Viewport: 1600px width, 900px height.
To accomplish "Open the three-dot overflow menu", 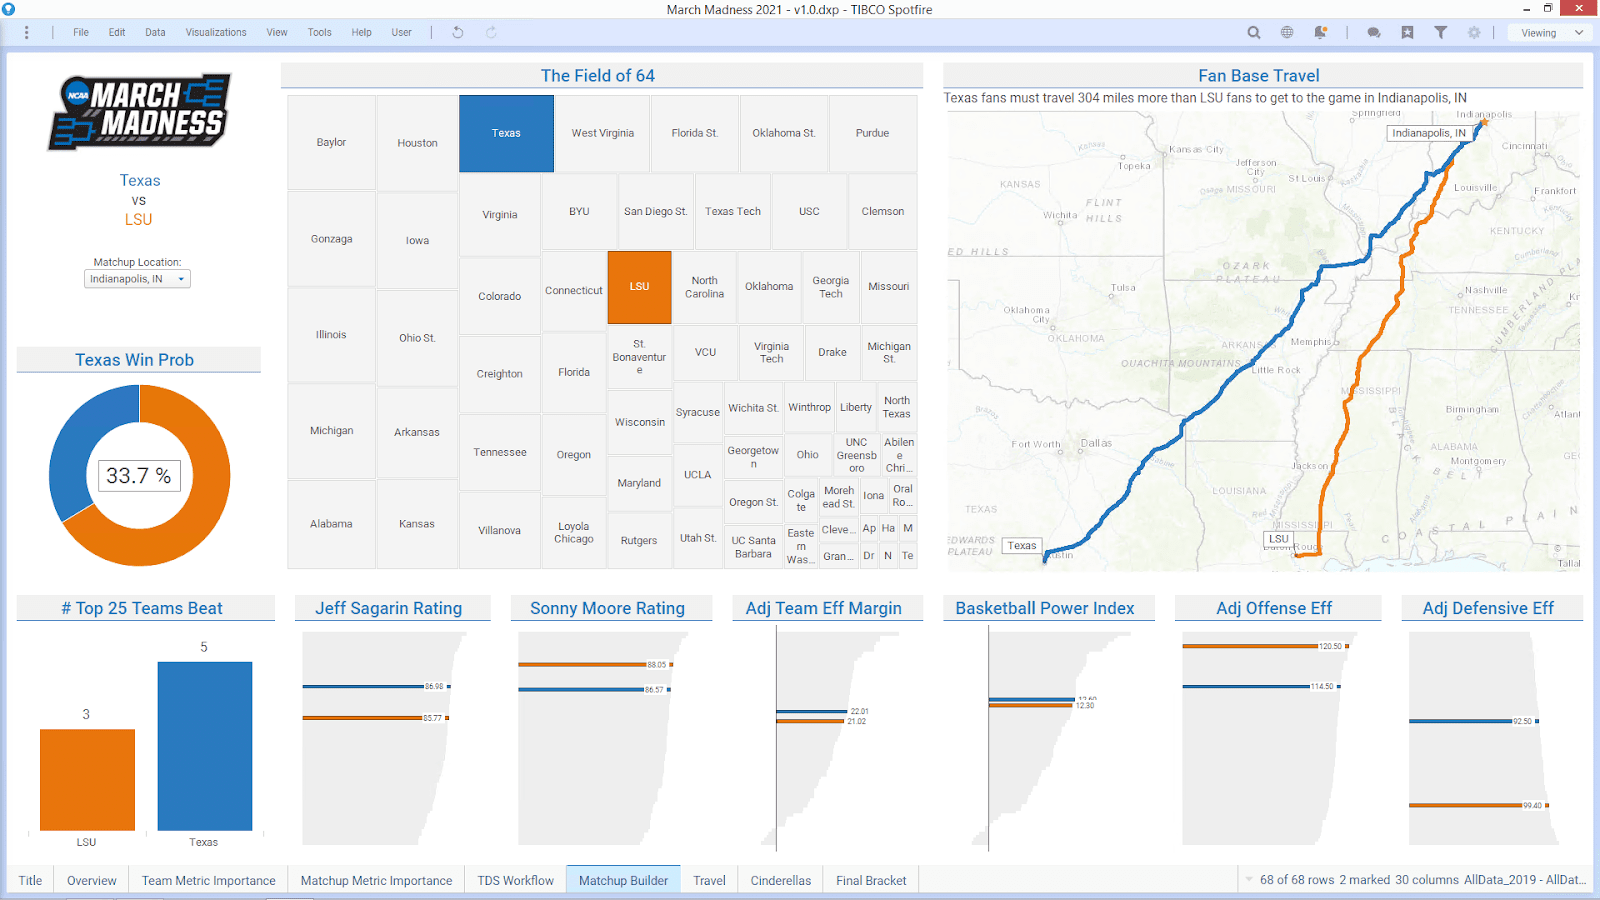I will pos(26,33).
